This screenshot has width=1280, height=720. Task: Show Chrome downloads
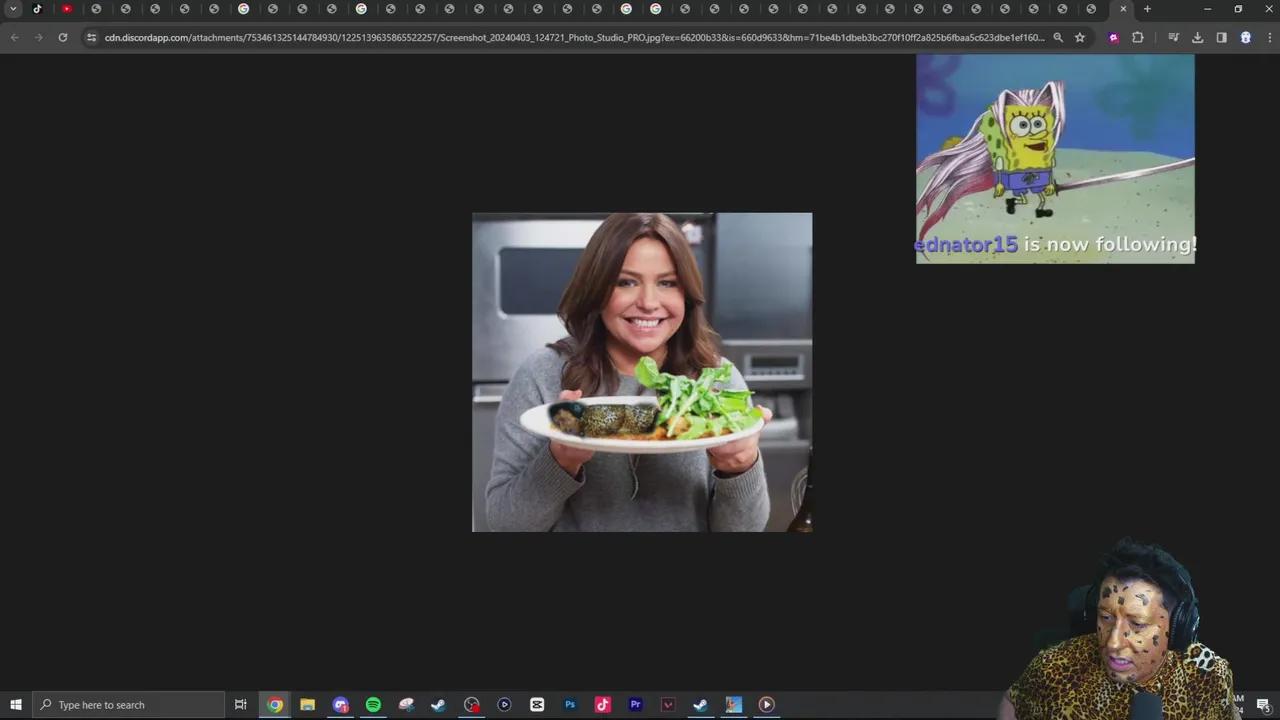[1197, 37]
